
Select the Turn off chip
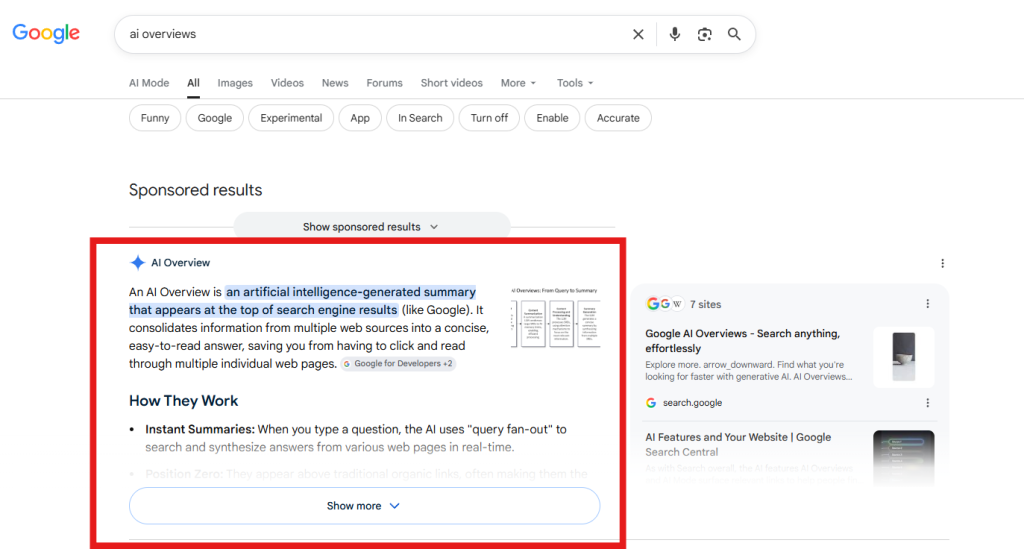click(489, 118)
